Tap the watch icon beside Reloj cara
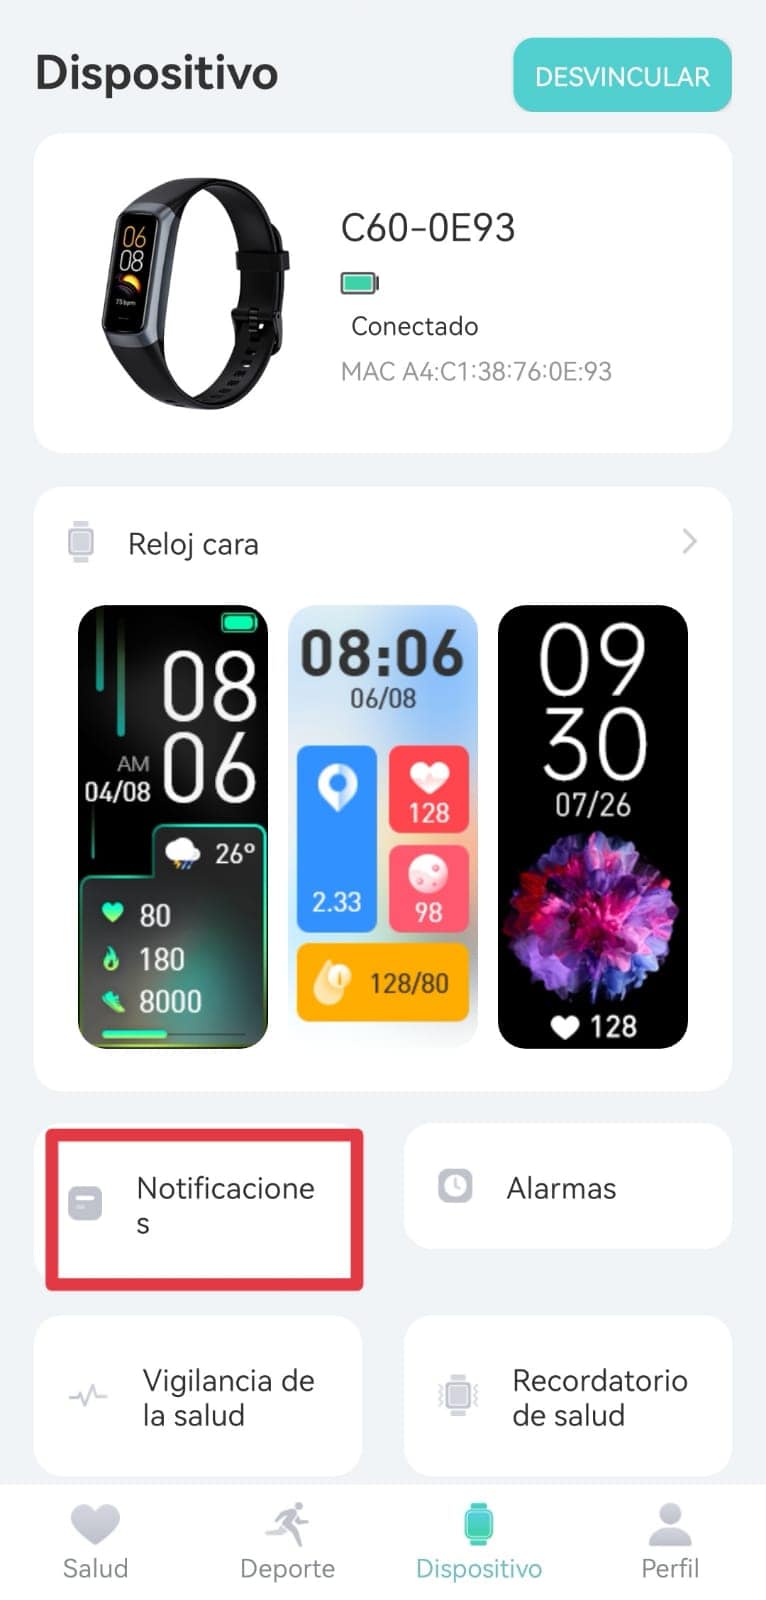The height and width of the screenshot is (1600, 766). tap(81, 542)
